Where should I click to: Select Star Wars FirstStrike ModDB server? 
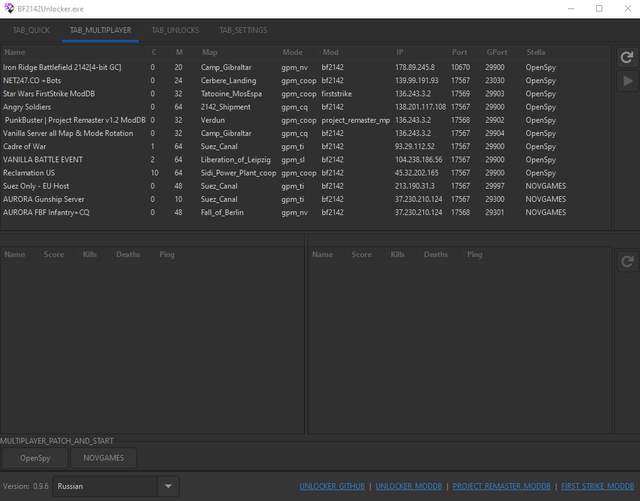[x=305, y=94]
